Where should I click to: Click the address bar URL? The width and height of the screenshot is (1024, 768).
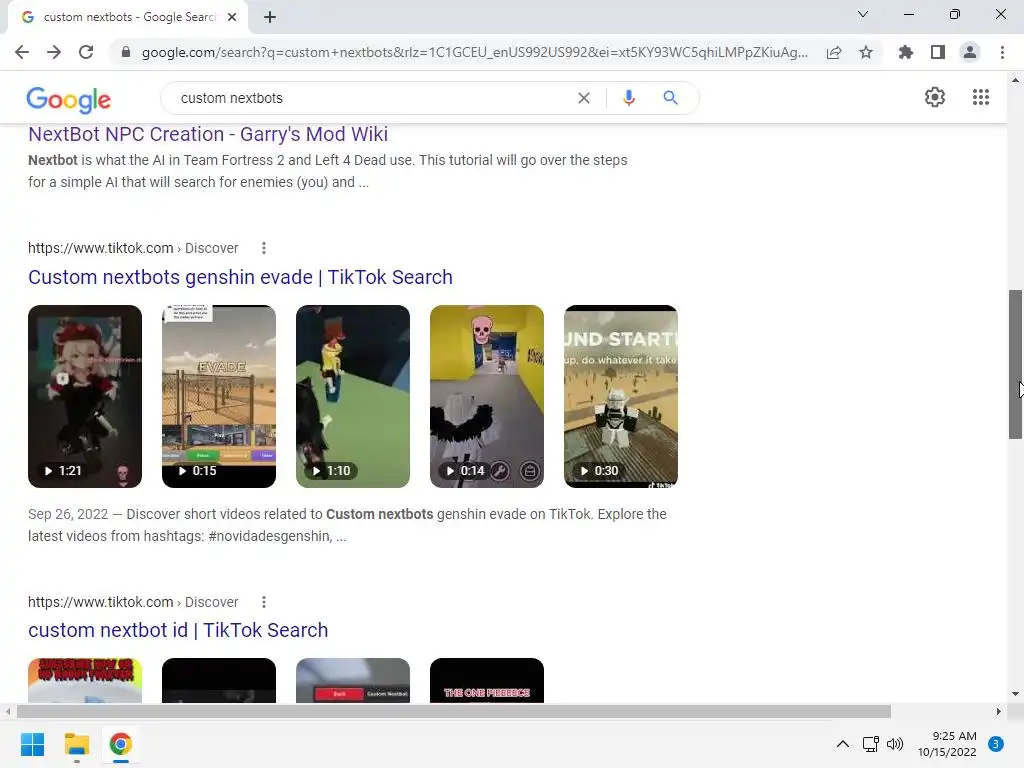coord(475,52)
